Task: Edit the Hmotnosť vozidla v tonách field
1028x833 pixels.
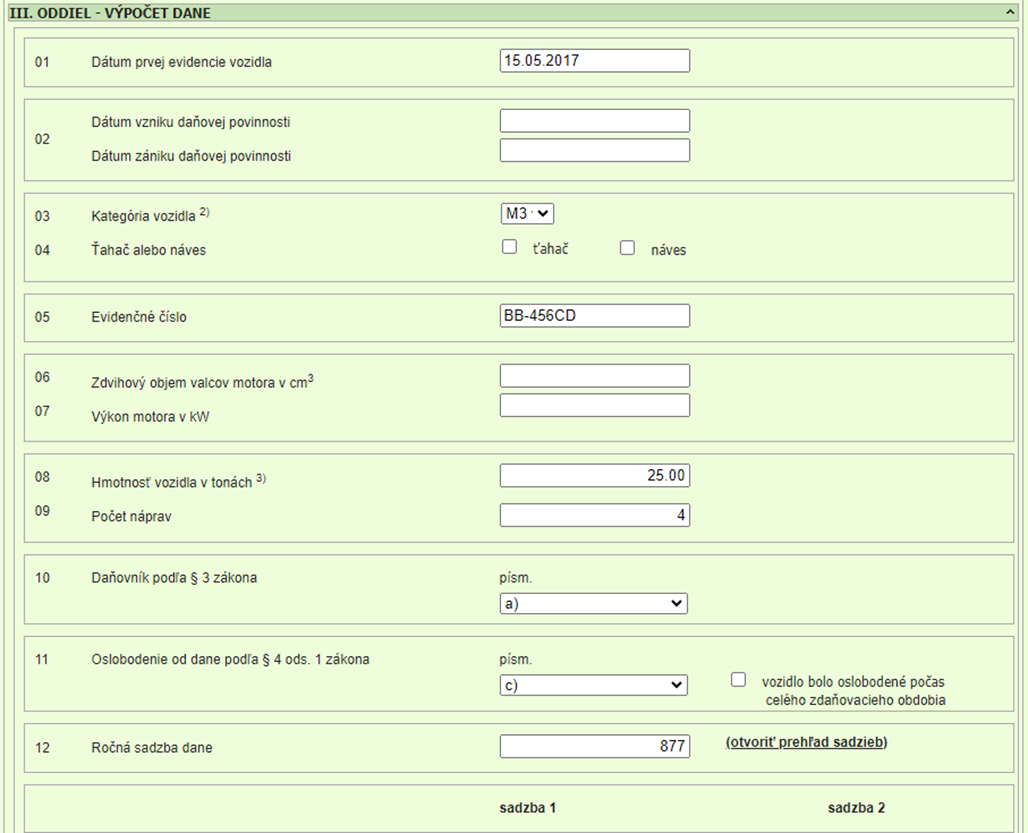Action: click(x=595, y=476)
